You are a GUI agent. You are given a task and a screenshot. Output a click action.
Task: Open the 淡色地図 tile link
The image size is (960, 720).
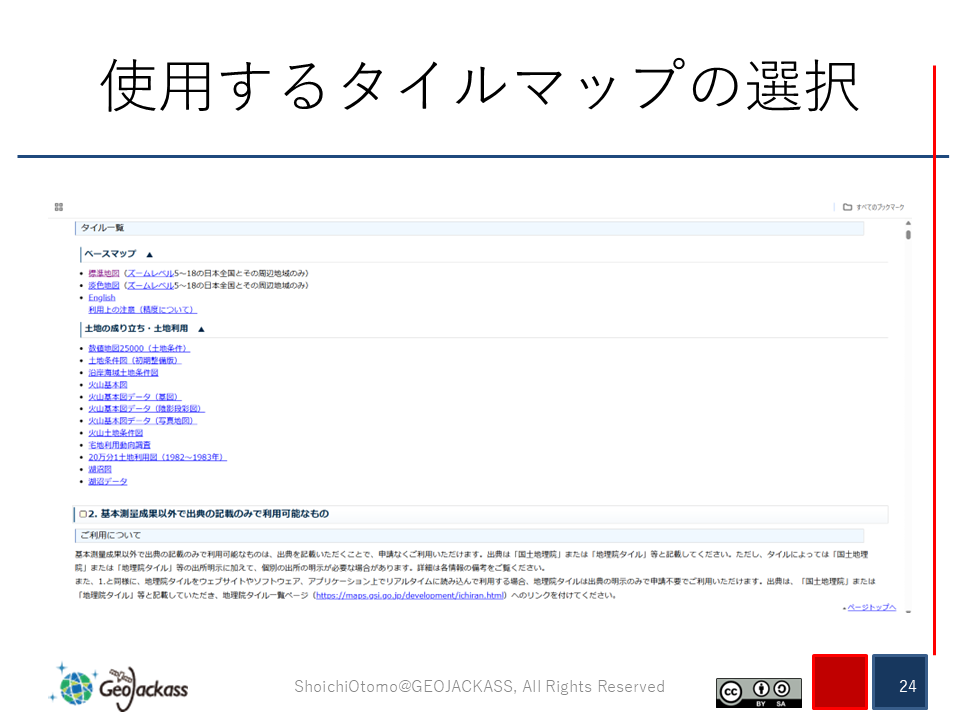click(103, 285)
